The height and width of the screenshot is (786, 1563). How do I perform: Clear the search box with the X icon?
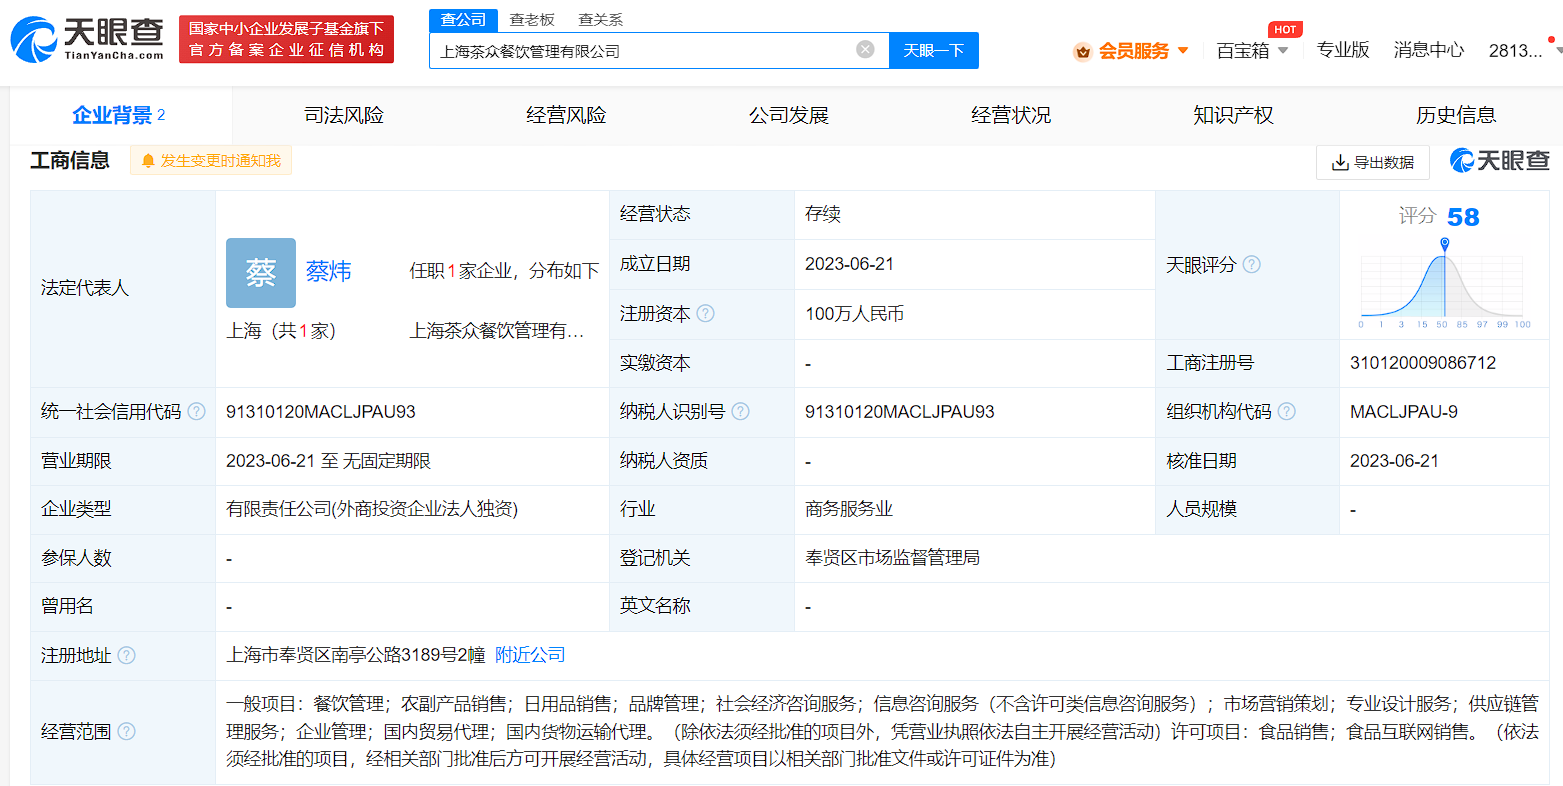point(866,49)
